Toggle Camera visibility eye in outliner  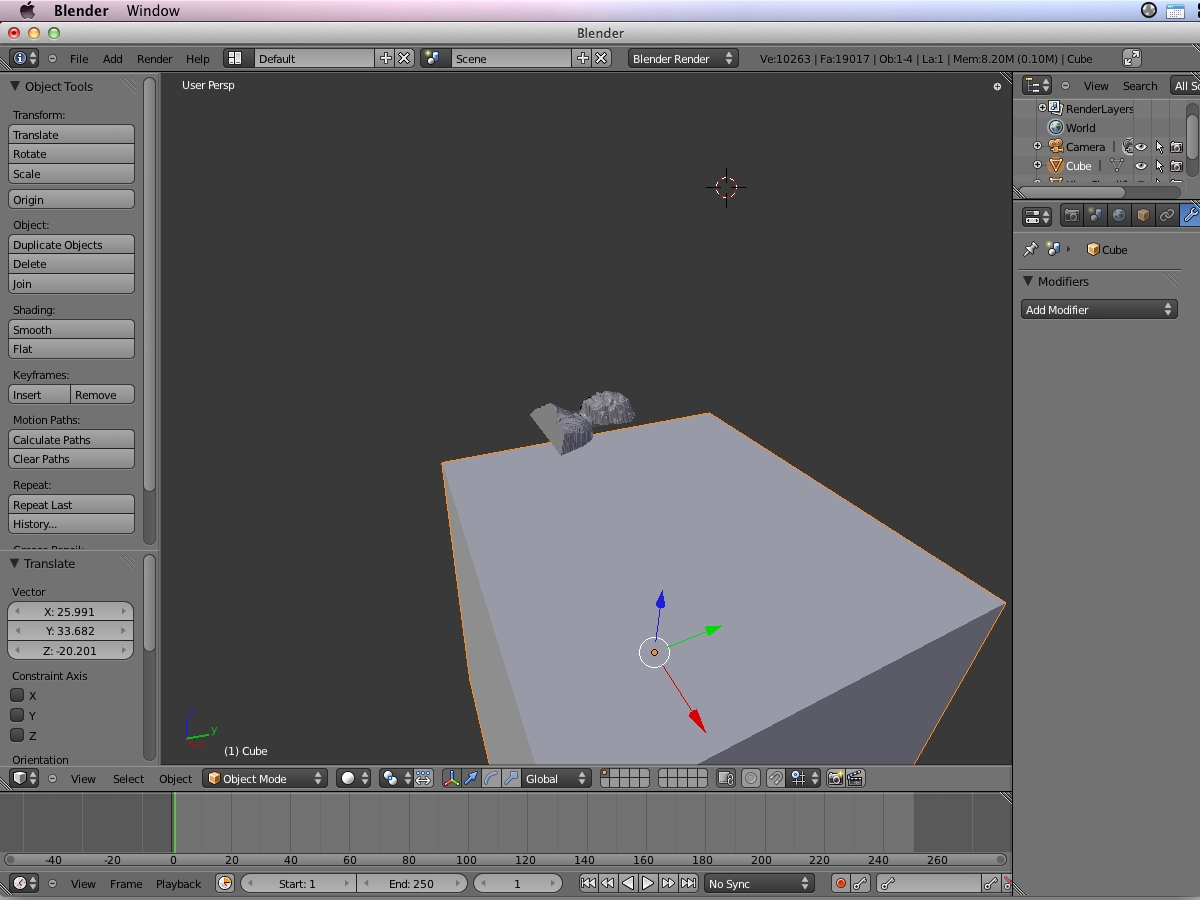[1140, 147]
